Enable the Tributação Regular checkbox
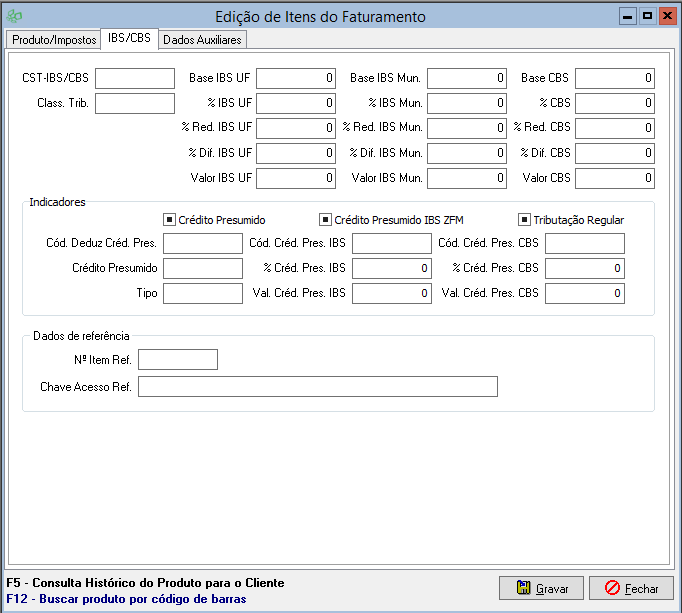 tap(524, 220)
